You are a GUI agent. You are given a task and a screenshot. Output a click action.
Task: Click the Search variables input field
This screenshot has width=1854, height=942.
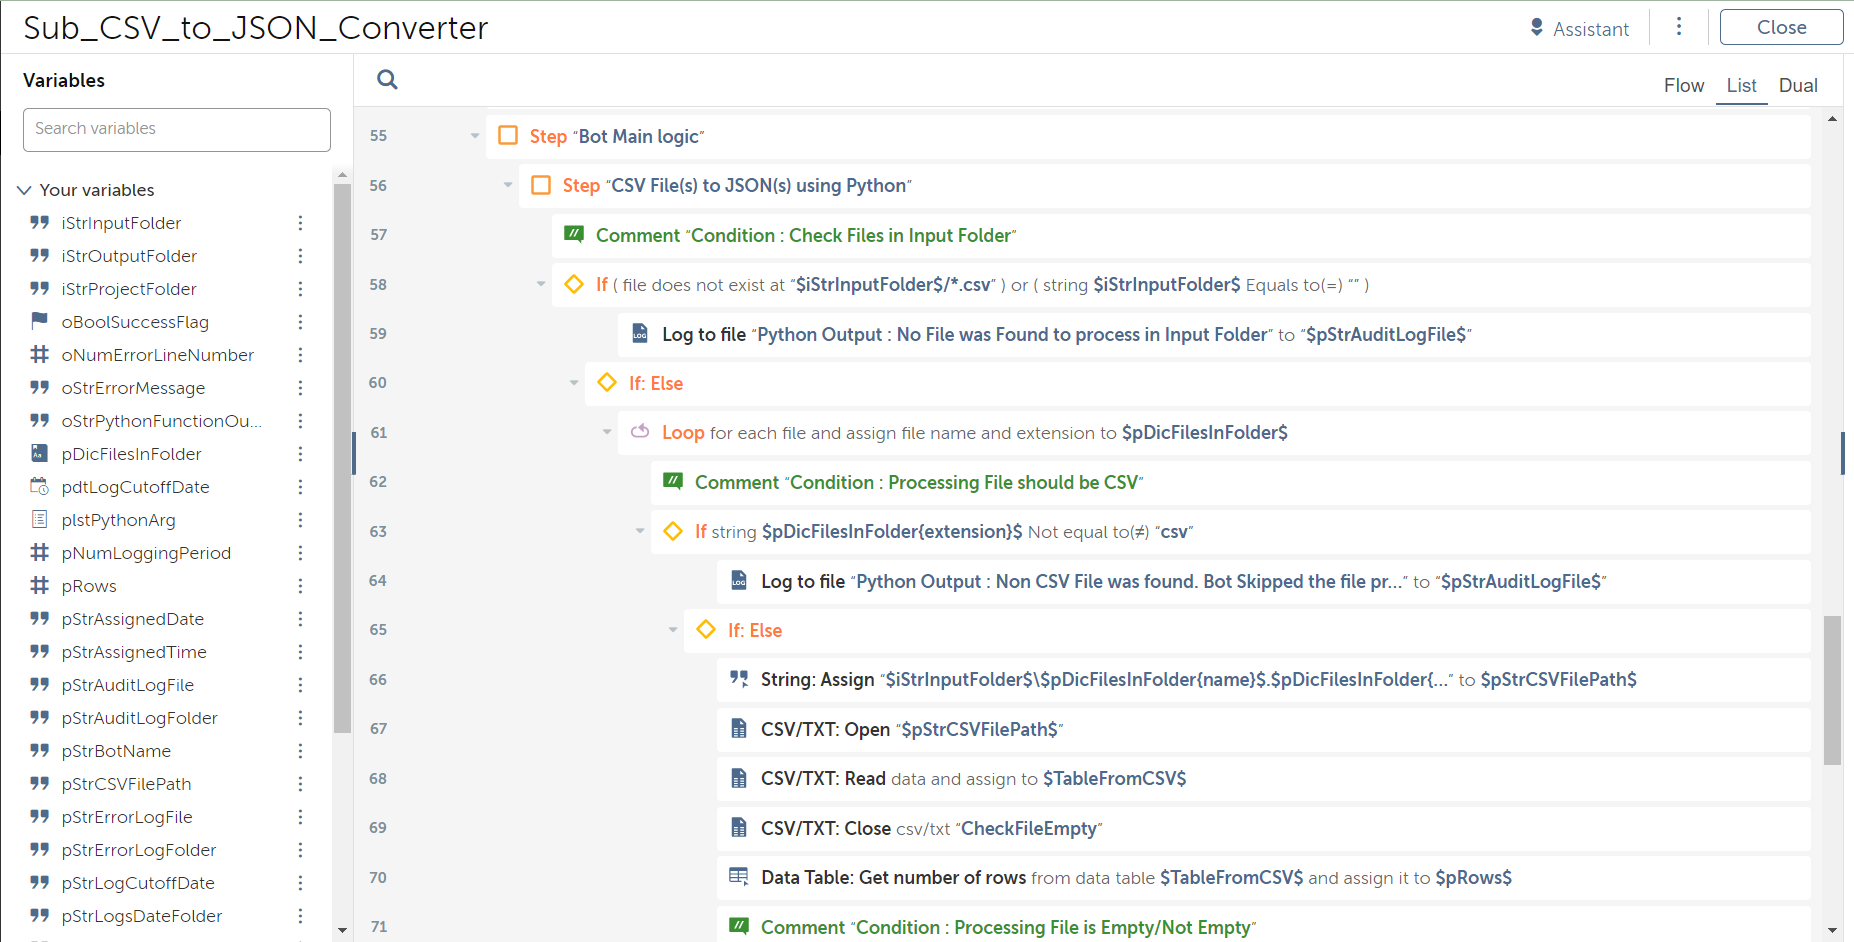pos(177,129)
